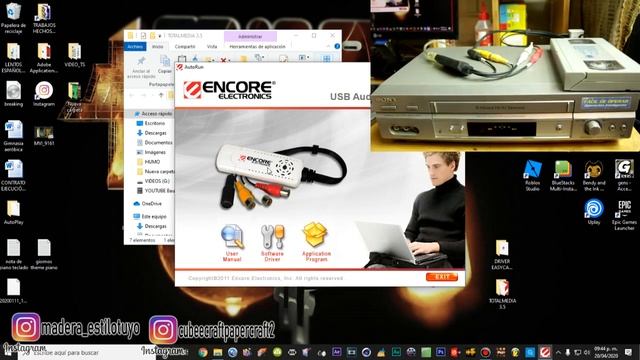Open Escritorio in Explorer navigation pane
640x360 pixels.
click(151, 123)
